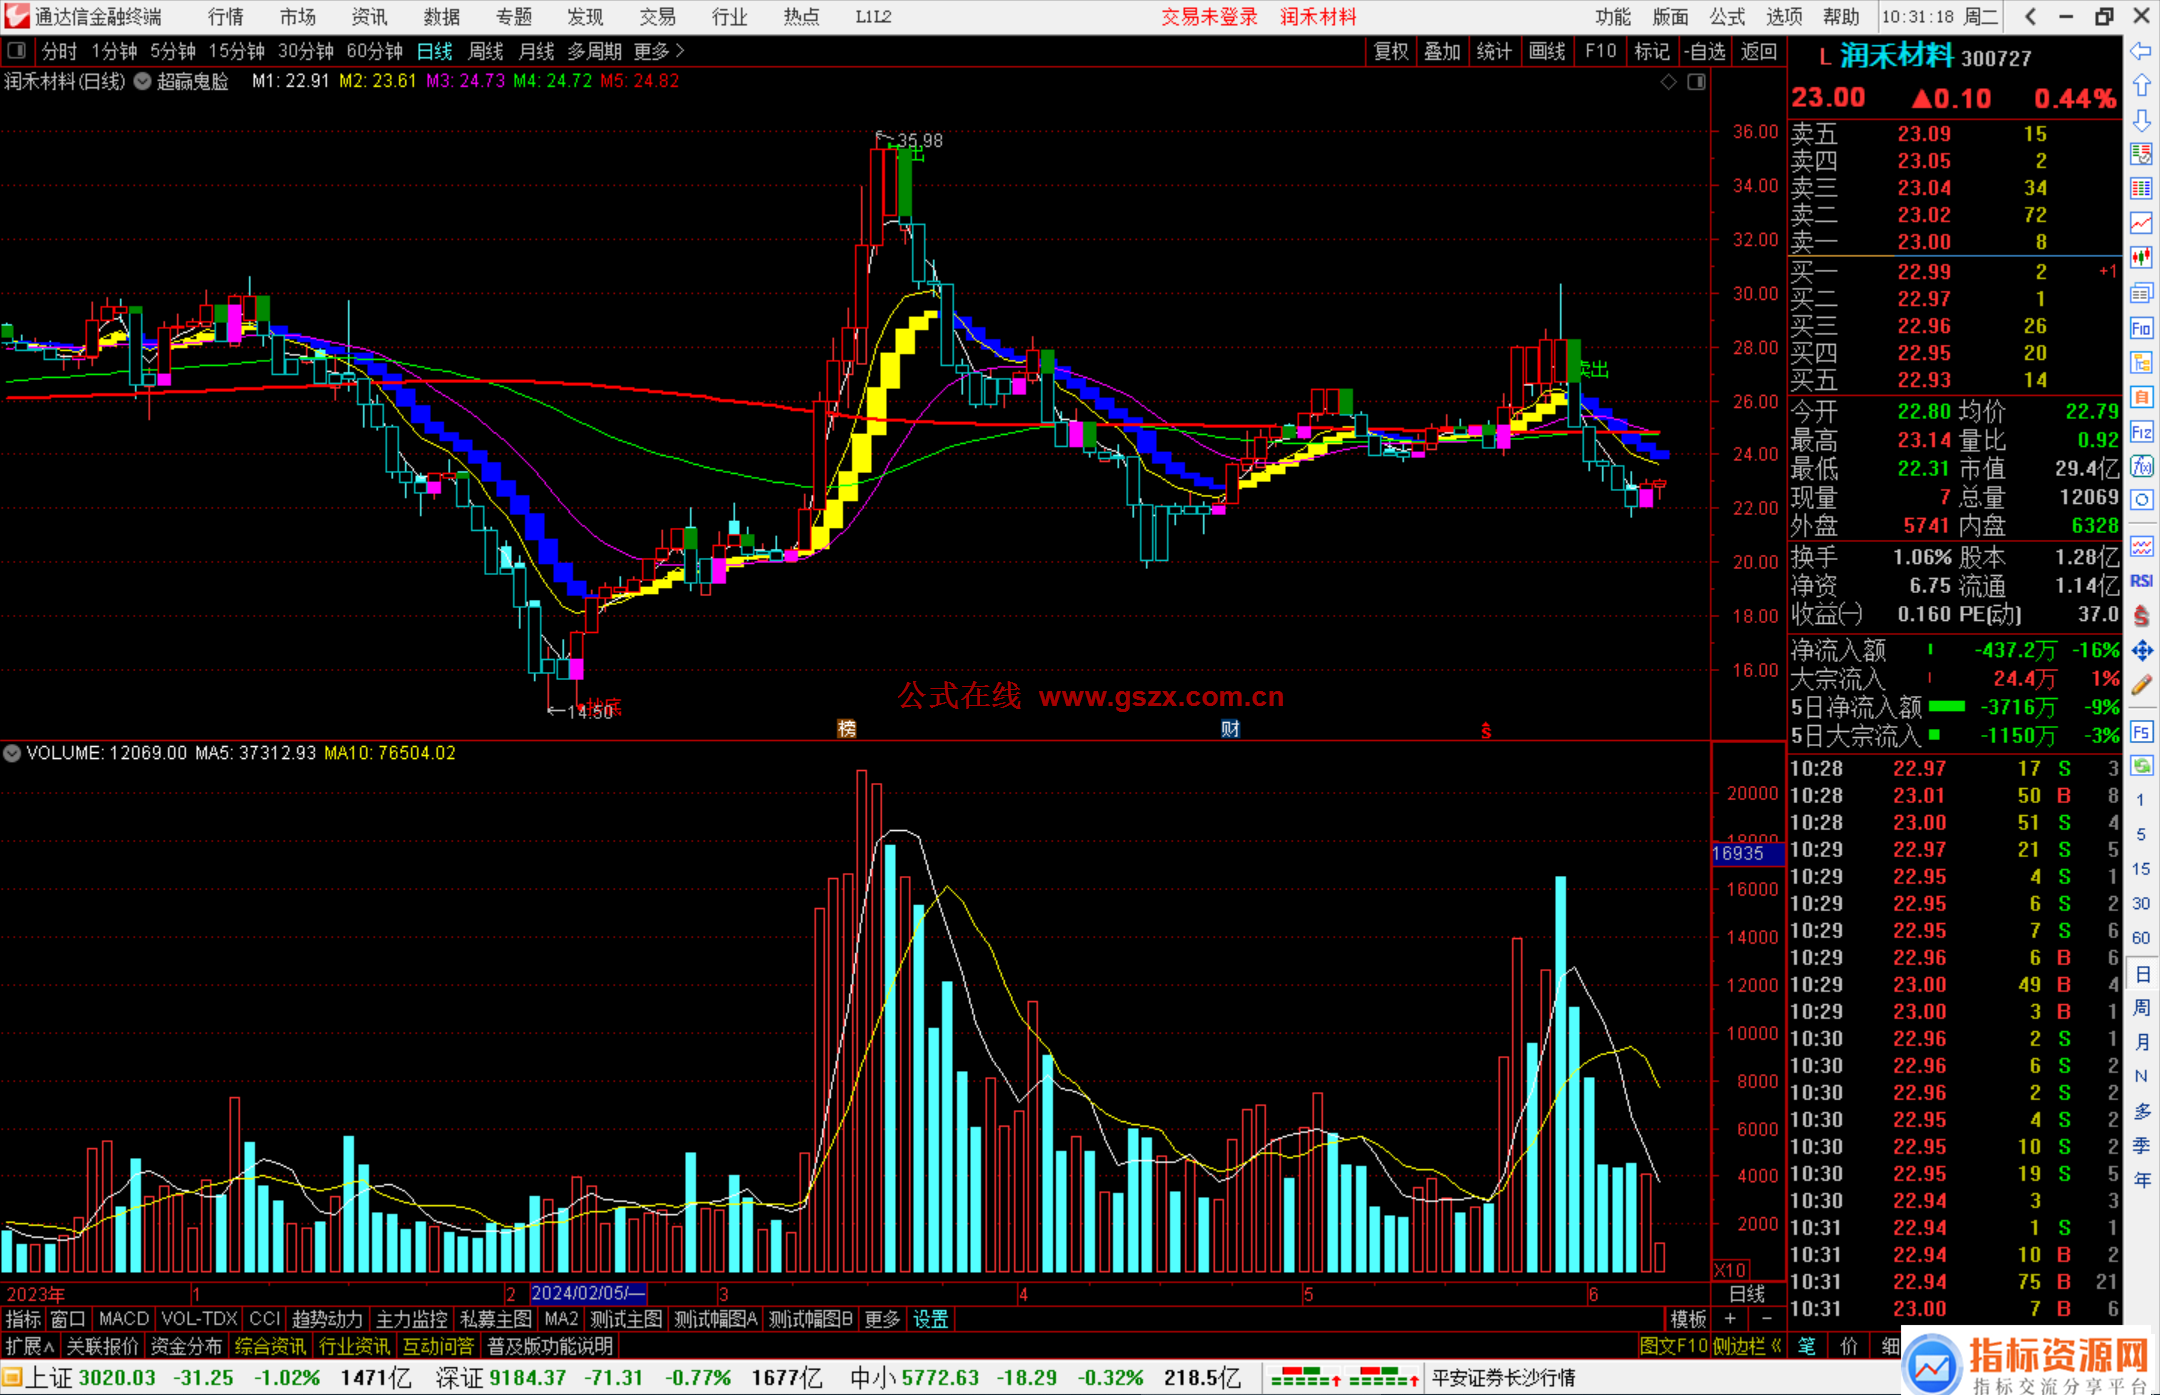The image size is (2160, 1395).
Task: Toggle the 笔 tick view button
Action: [x=1806, y=1346]
